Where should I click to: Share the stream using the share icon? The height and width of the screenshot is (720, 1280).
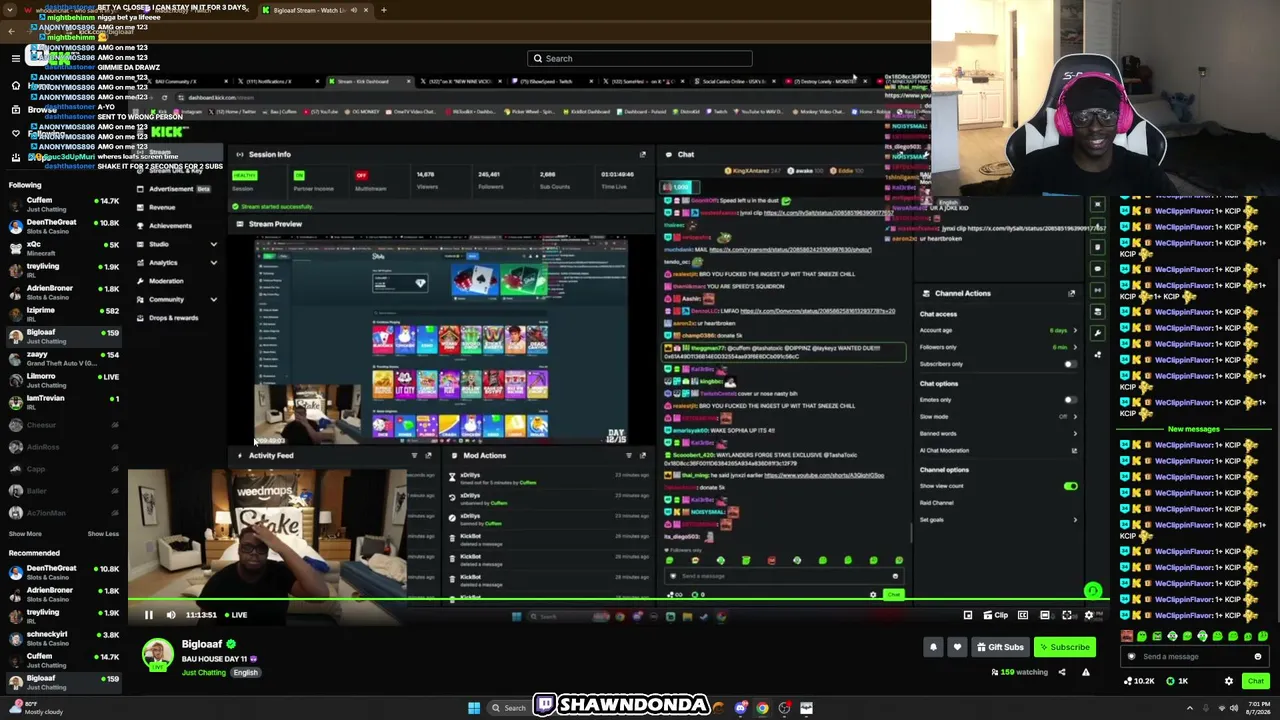[1062, 672]
